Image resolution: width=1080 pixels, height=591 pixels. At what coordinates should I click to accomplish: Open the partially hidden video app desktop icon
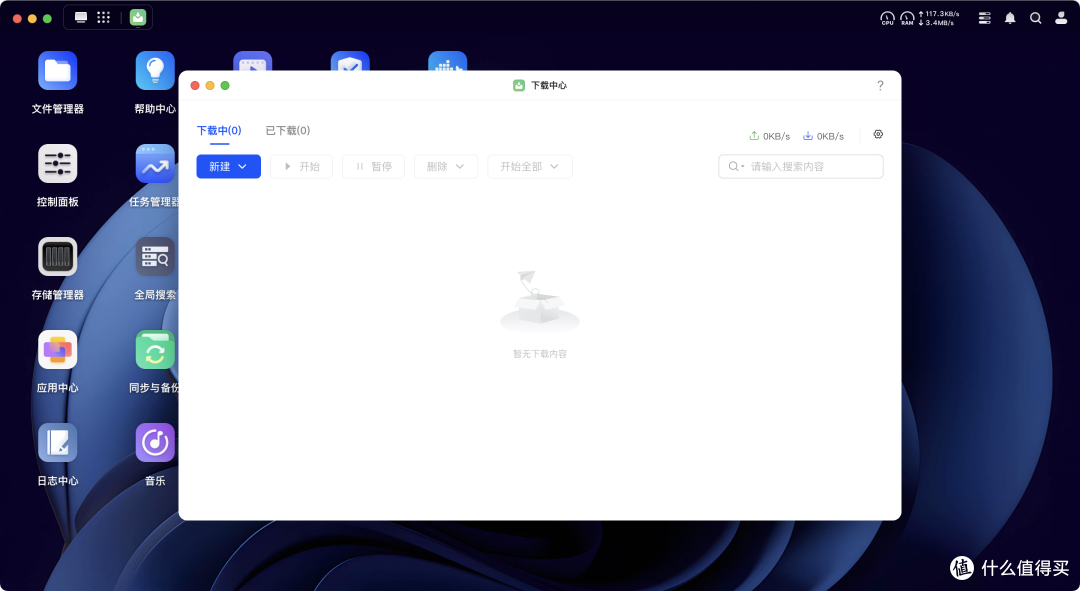coord(253,61)
